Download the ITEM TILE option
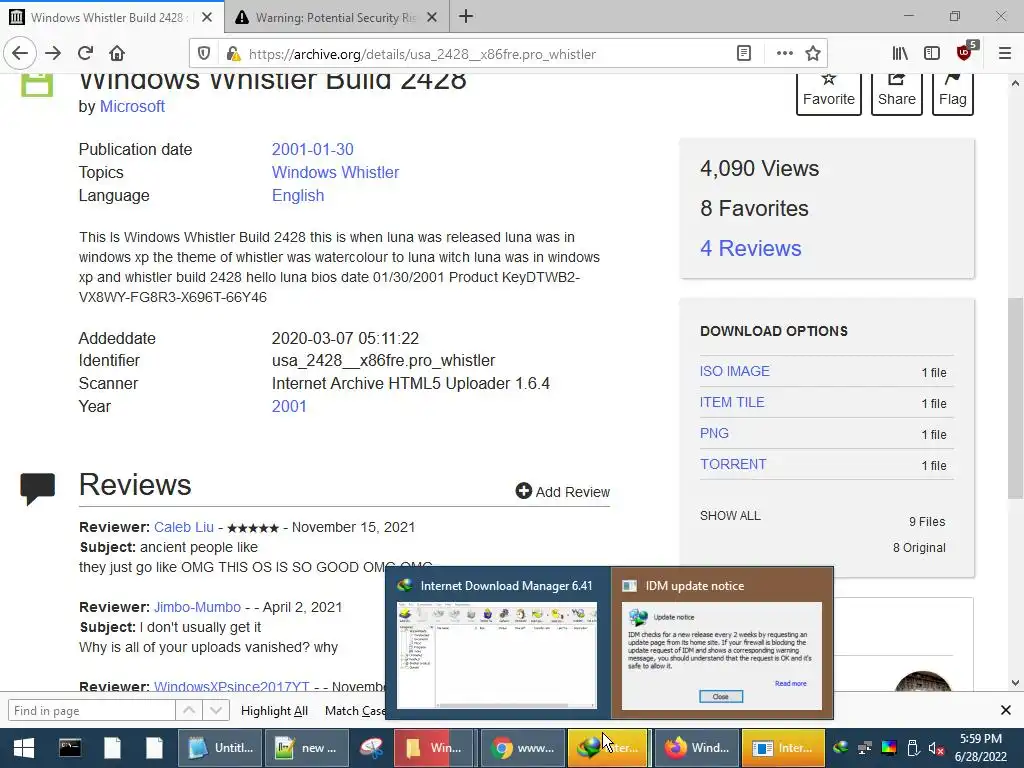 coord(732,402)
